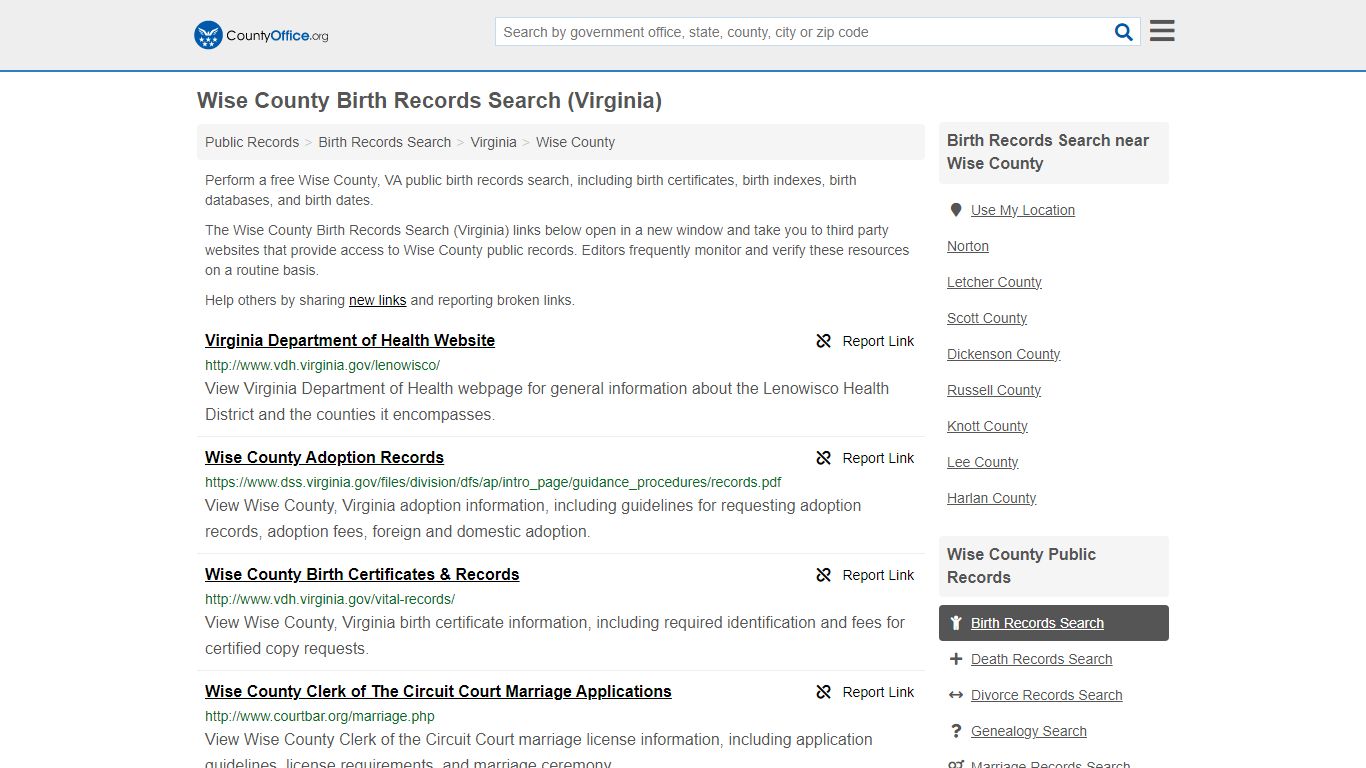The height and width of the screenshot is (768, 1366).
Task: Open Genealogy Search sidebar item
Action: tap(1029, 731)
